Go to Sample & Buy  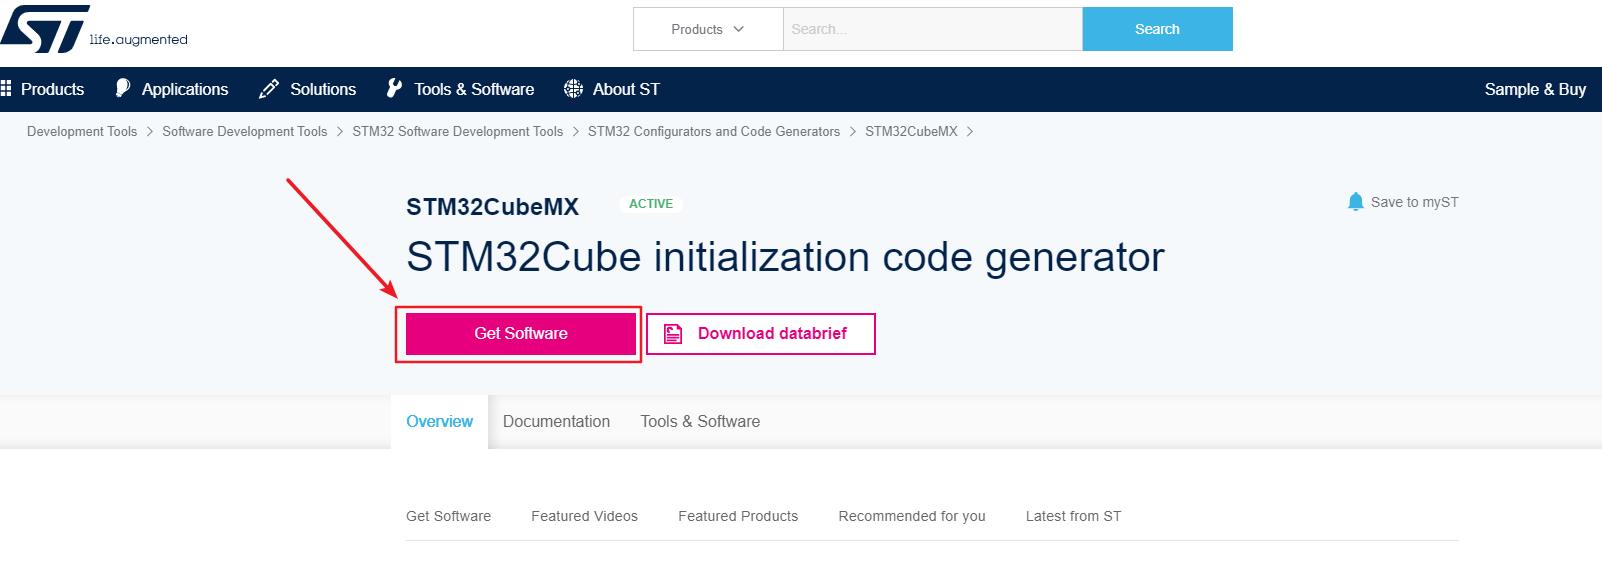pyautogui.click(x=1535, y=89)
